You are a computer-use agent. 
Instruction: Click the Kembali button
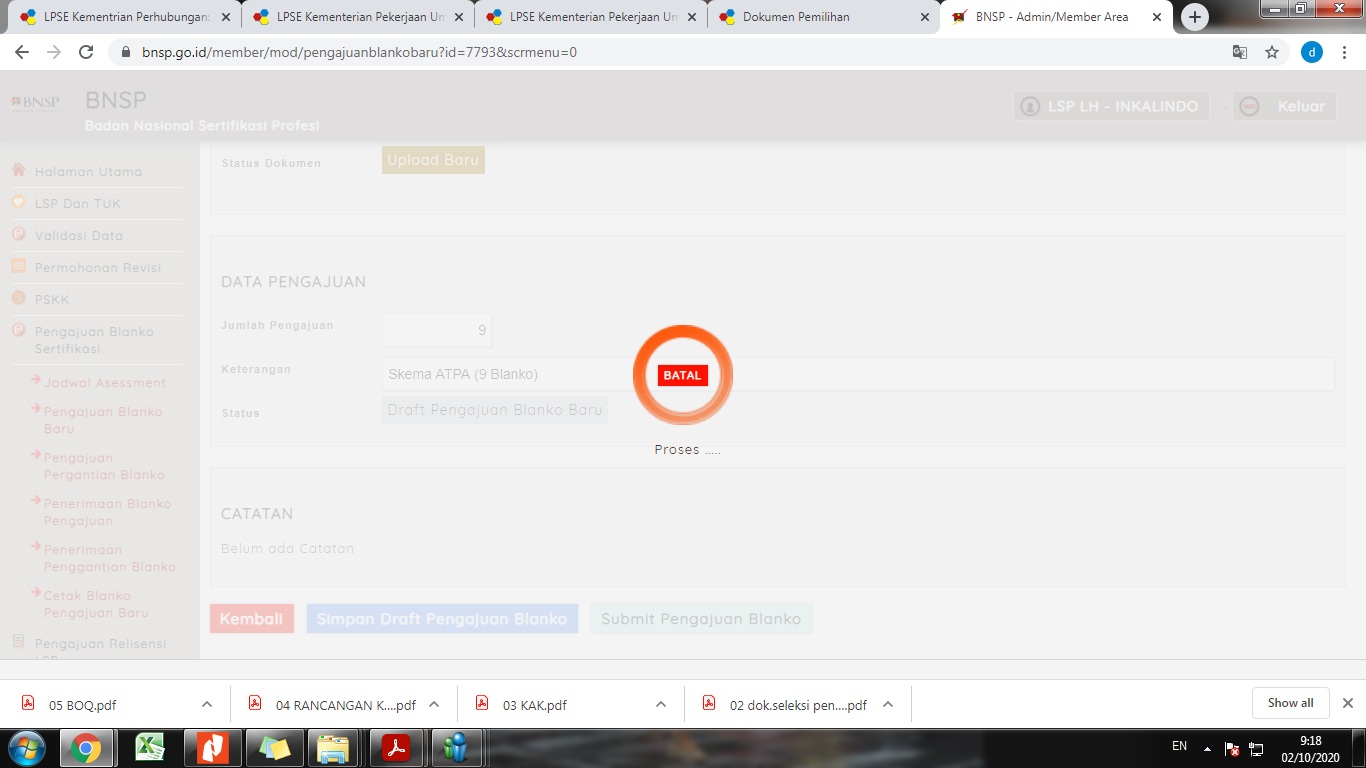pos(252,619)
